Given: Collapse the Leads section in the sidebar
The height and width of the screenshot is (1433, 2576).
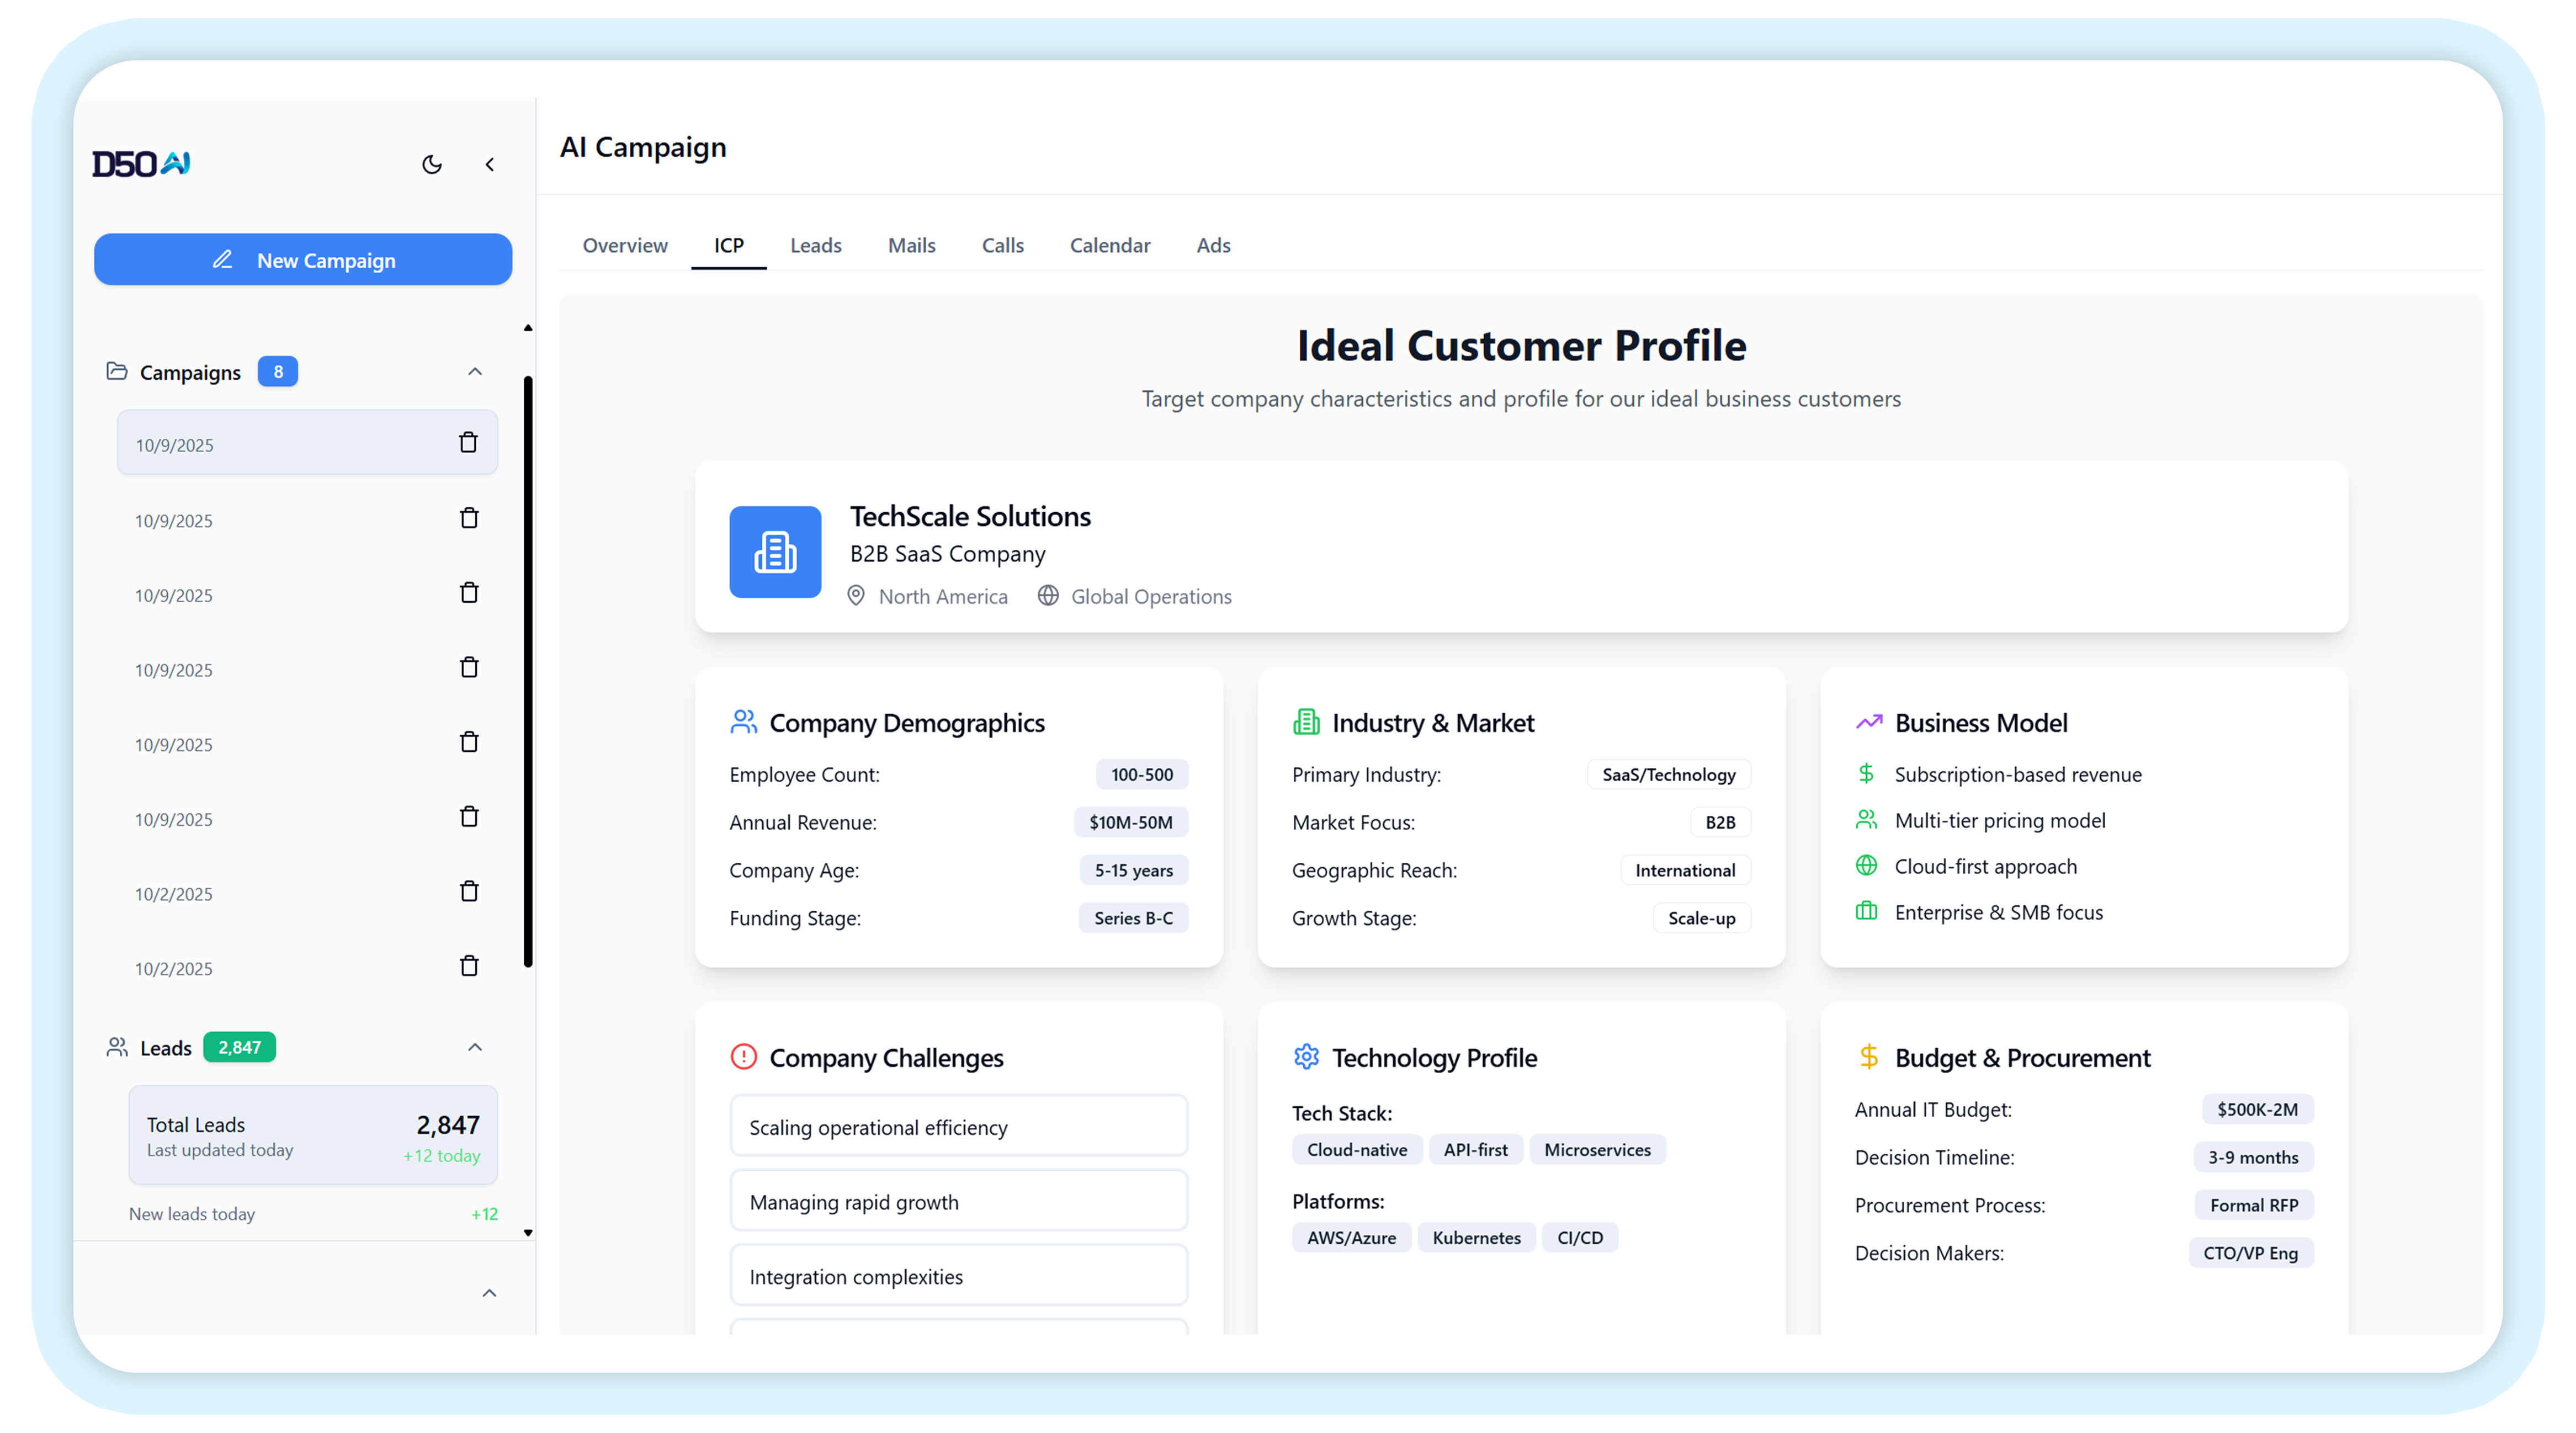Looking at the screenshot, I should pyautogui.click(x=475, y=1047).
